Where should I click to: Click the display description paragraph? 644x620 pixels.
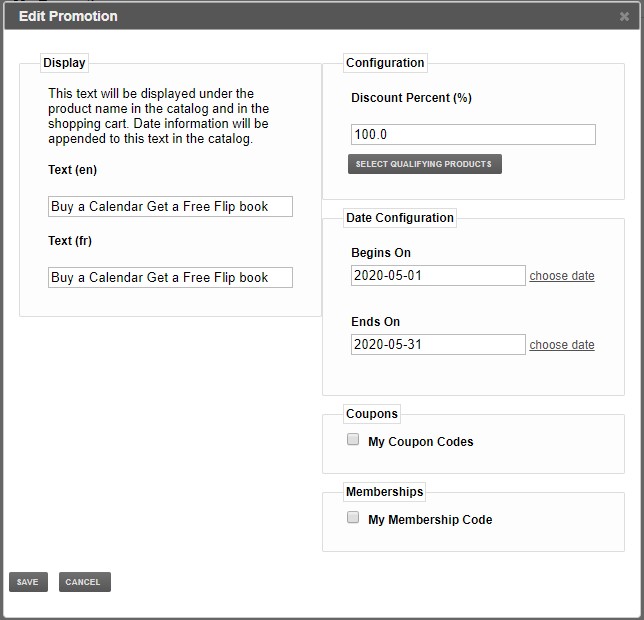point(159,116)
